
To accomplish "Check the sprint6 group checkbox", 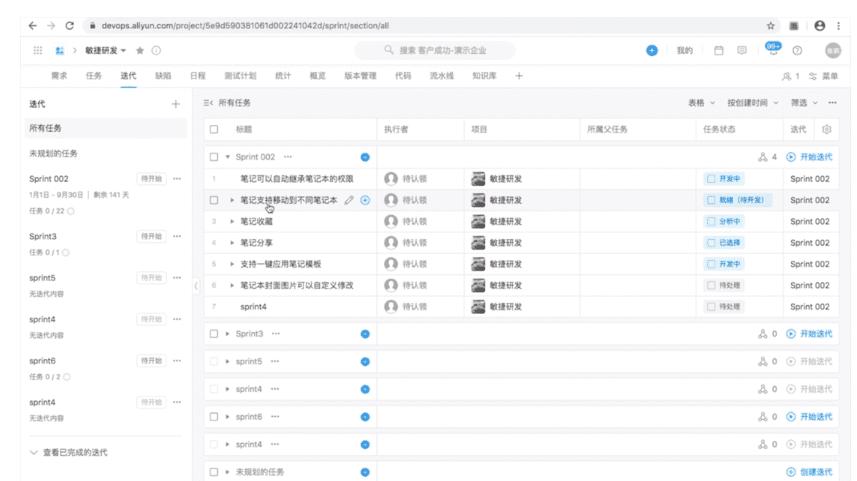I will coord(214,417).
